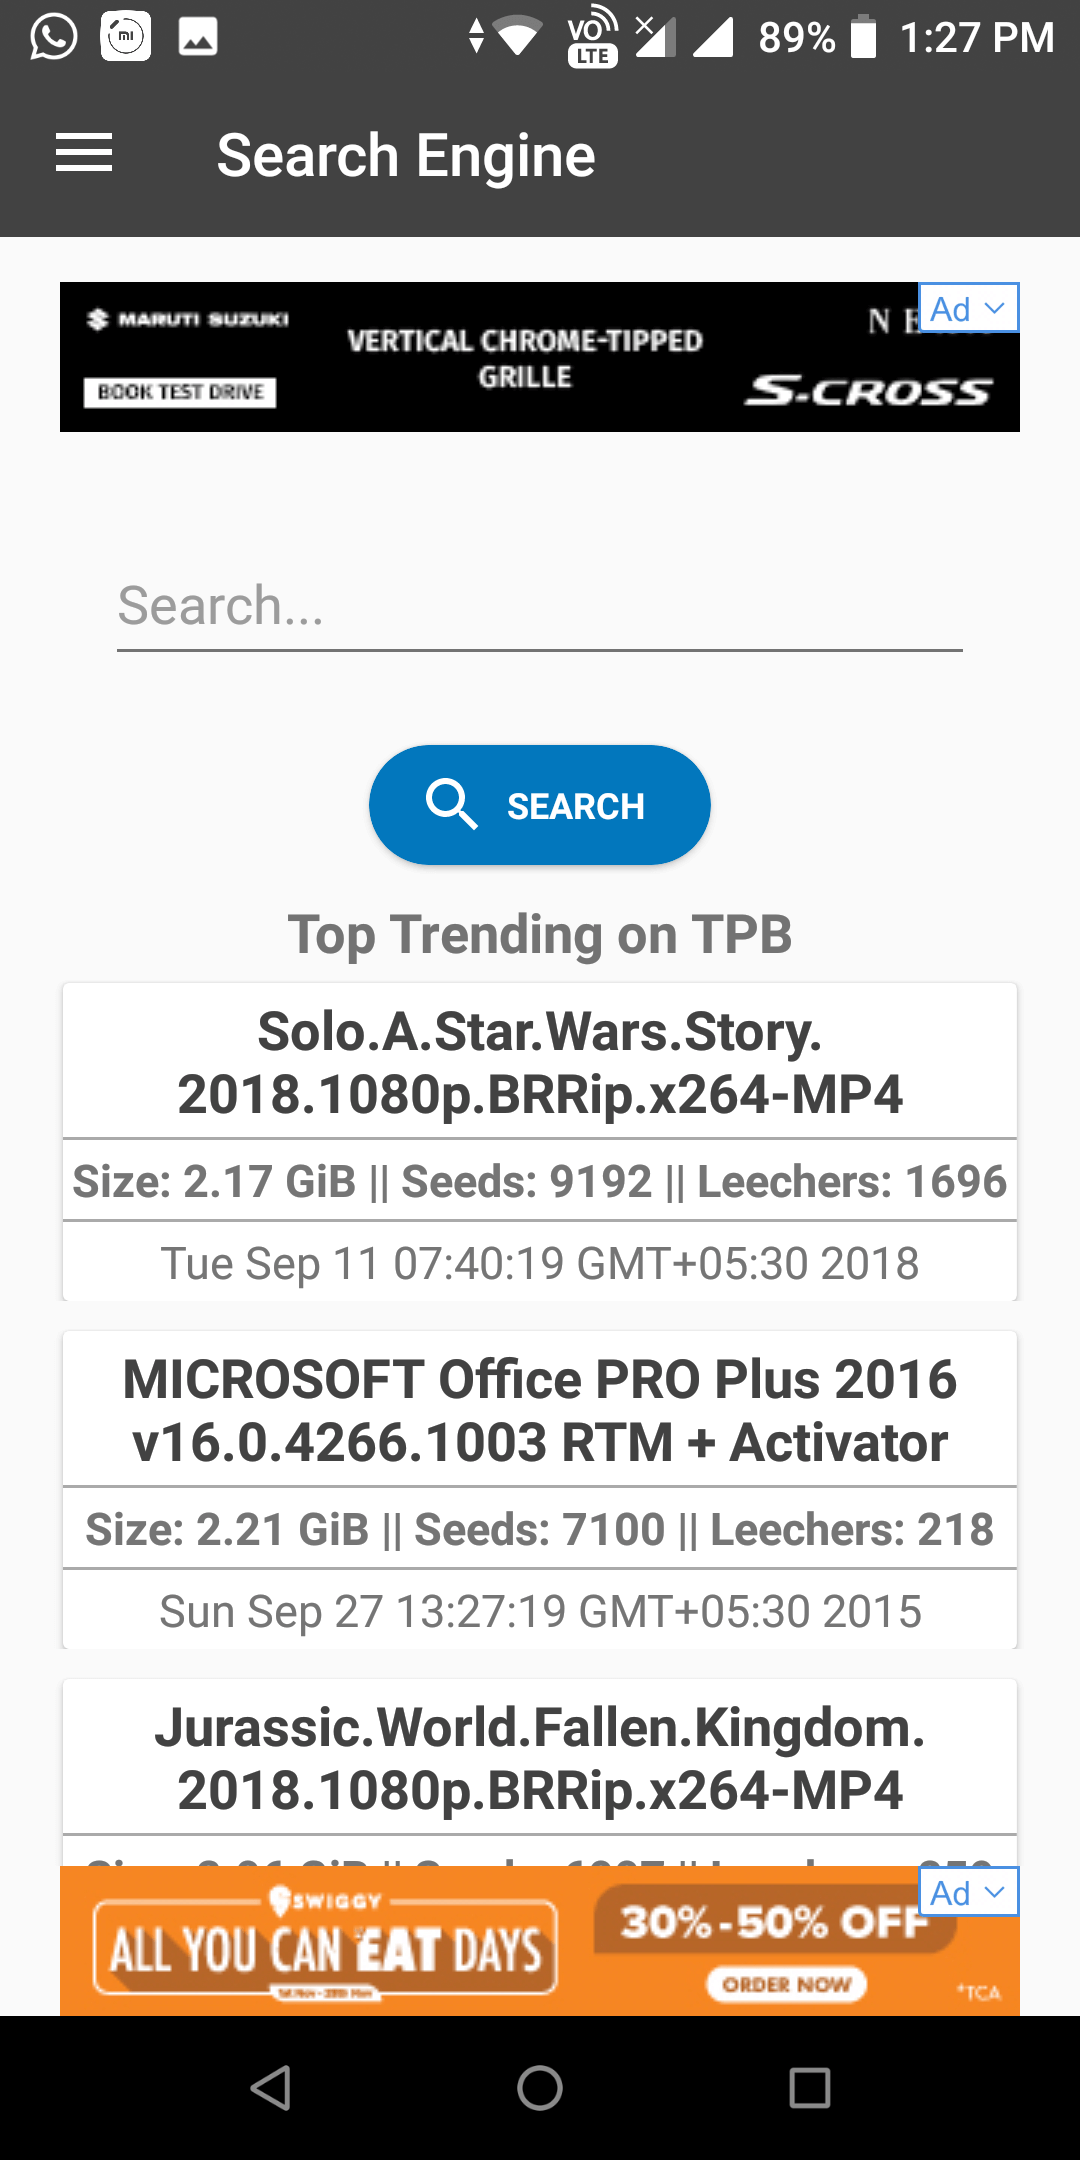Tap the Wi-Fi signal icon in status bar
This screenshot has width=1080, height=2160.
517,37
